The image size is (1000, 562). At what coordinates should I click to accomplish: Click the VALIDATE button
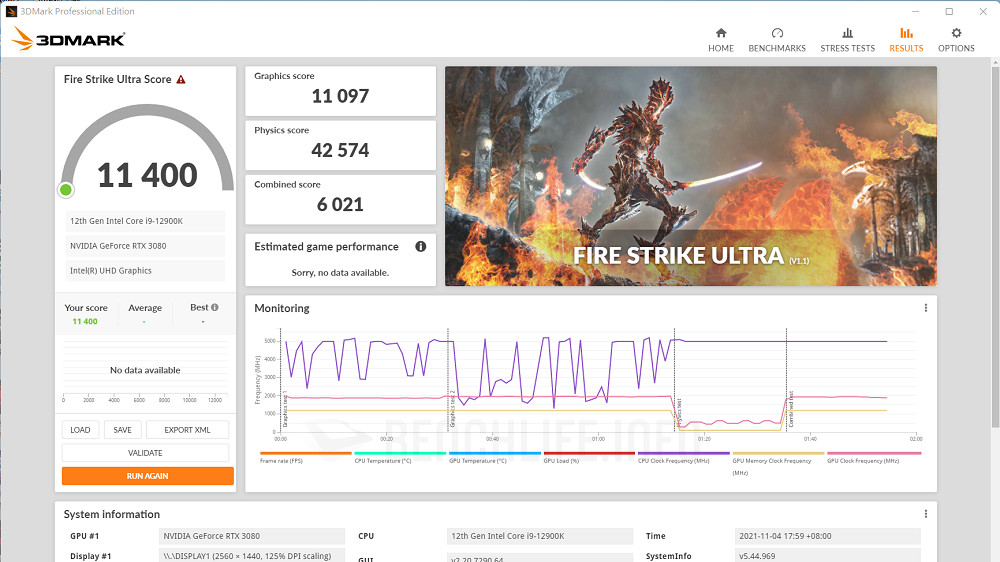click(145, 453)
